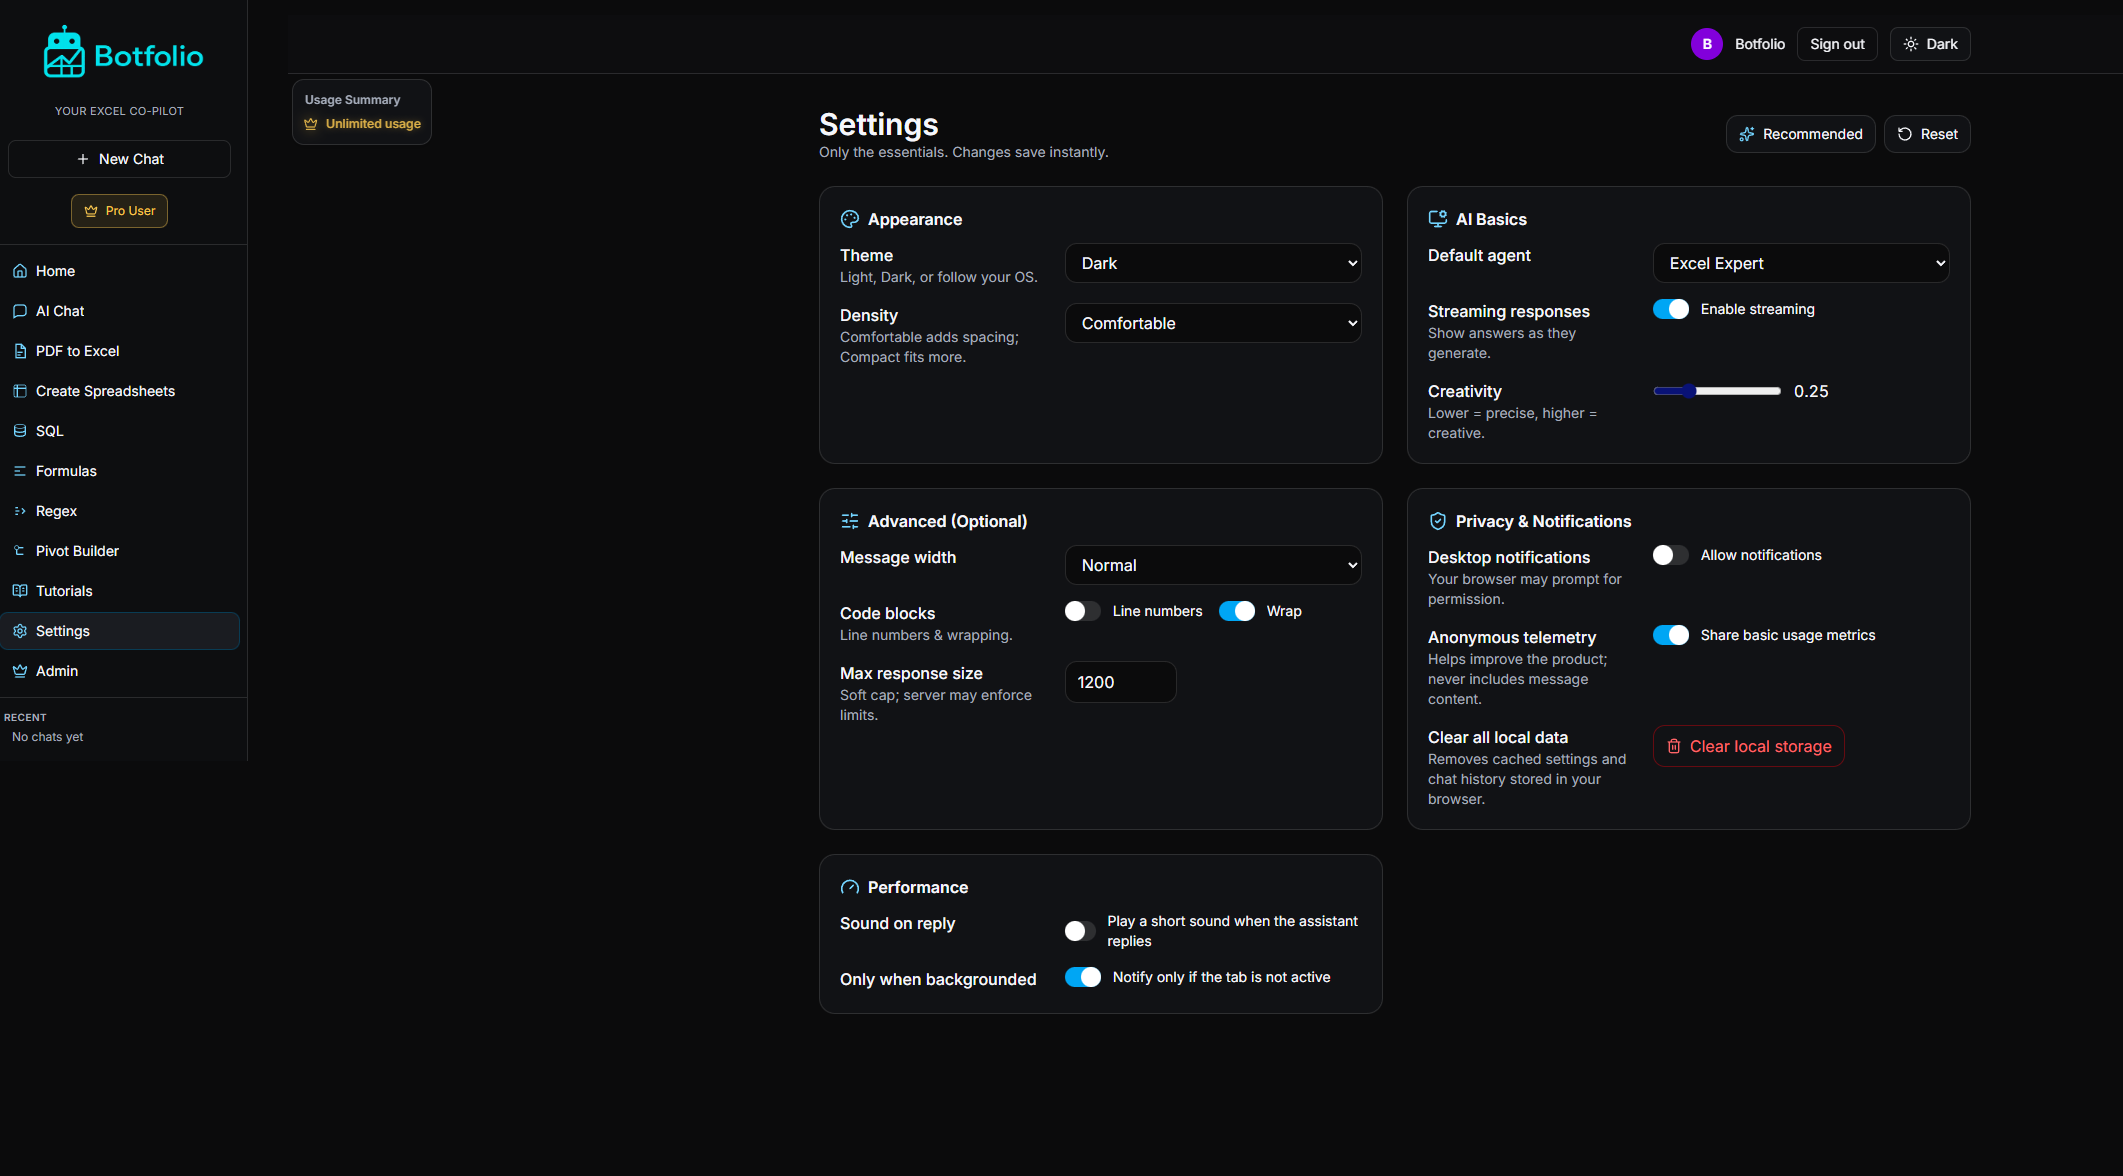Open the Theme dropdown showing Dark

click(1212, 263)
